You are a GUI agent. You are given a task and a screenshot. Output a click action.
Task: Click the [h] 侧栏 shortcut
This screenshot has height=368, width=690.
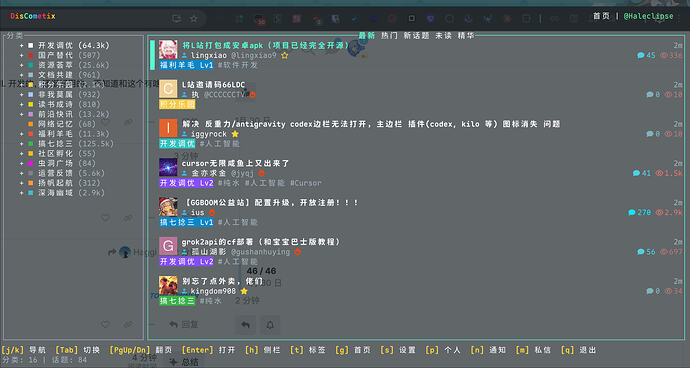coord(263,350)
